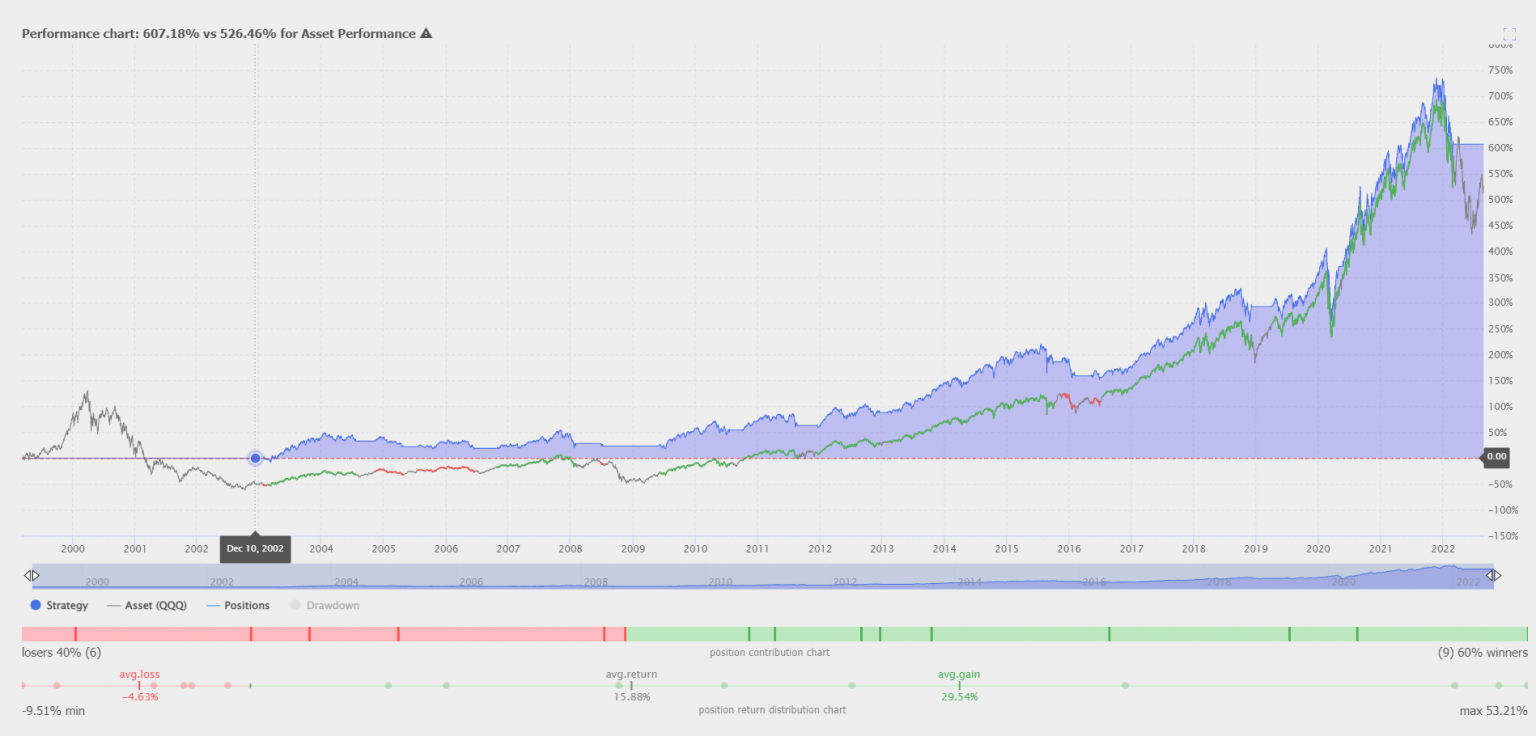The width and height of the screenshot is (1536, 736).
Task: Click the 0.00 axis label on the right
Action: [x=1497, y=457]
